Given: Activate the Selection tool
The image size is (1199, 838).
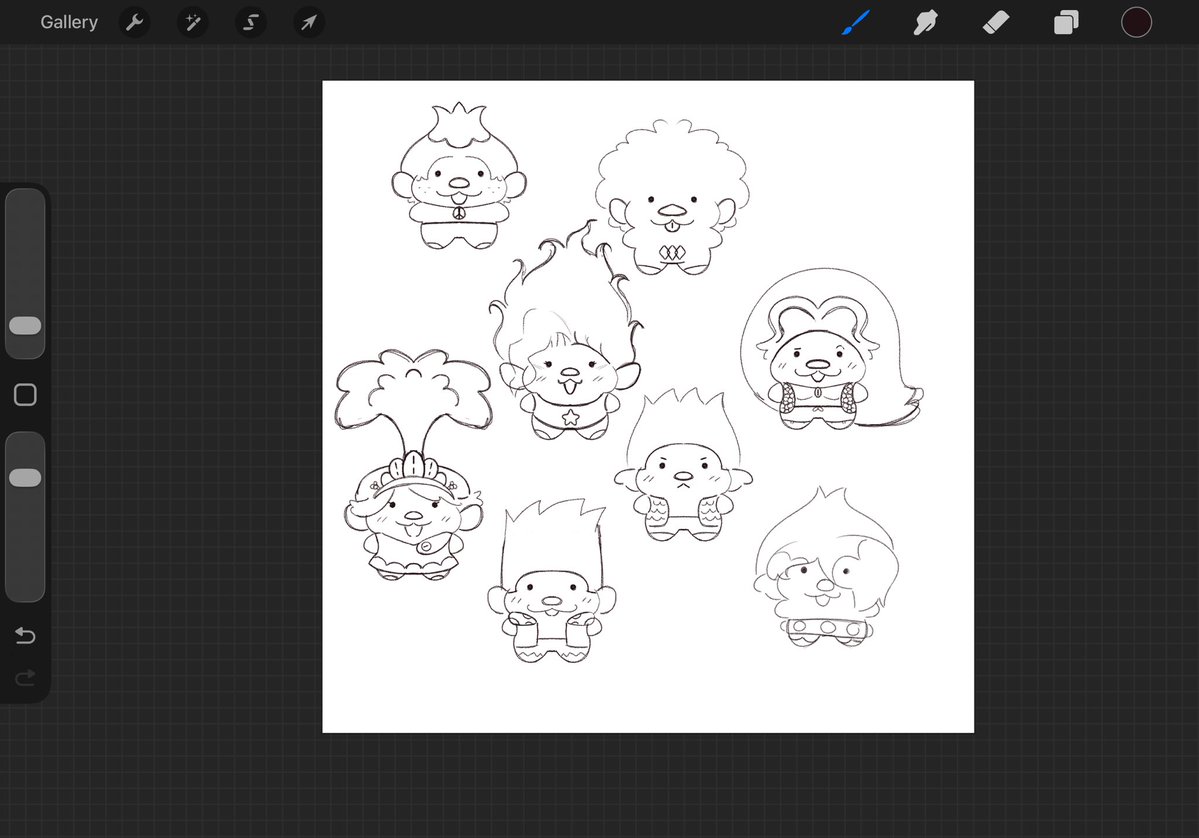Looking at the screenshot, I should [x=251, y=22].
